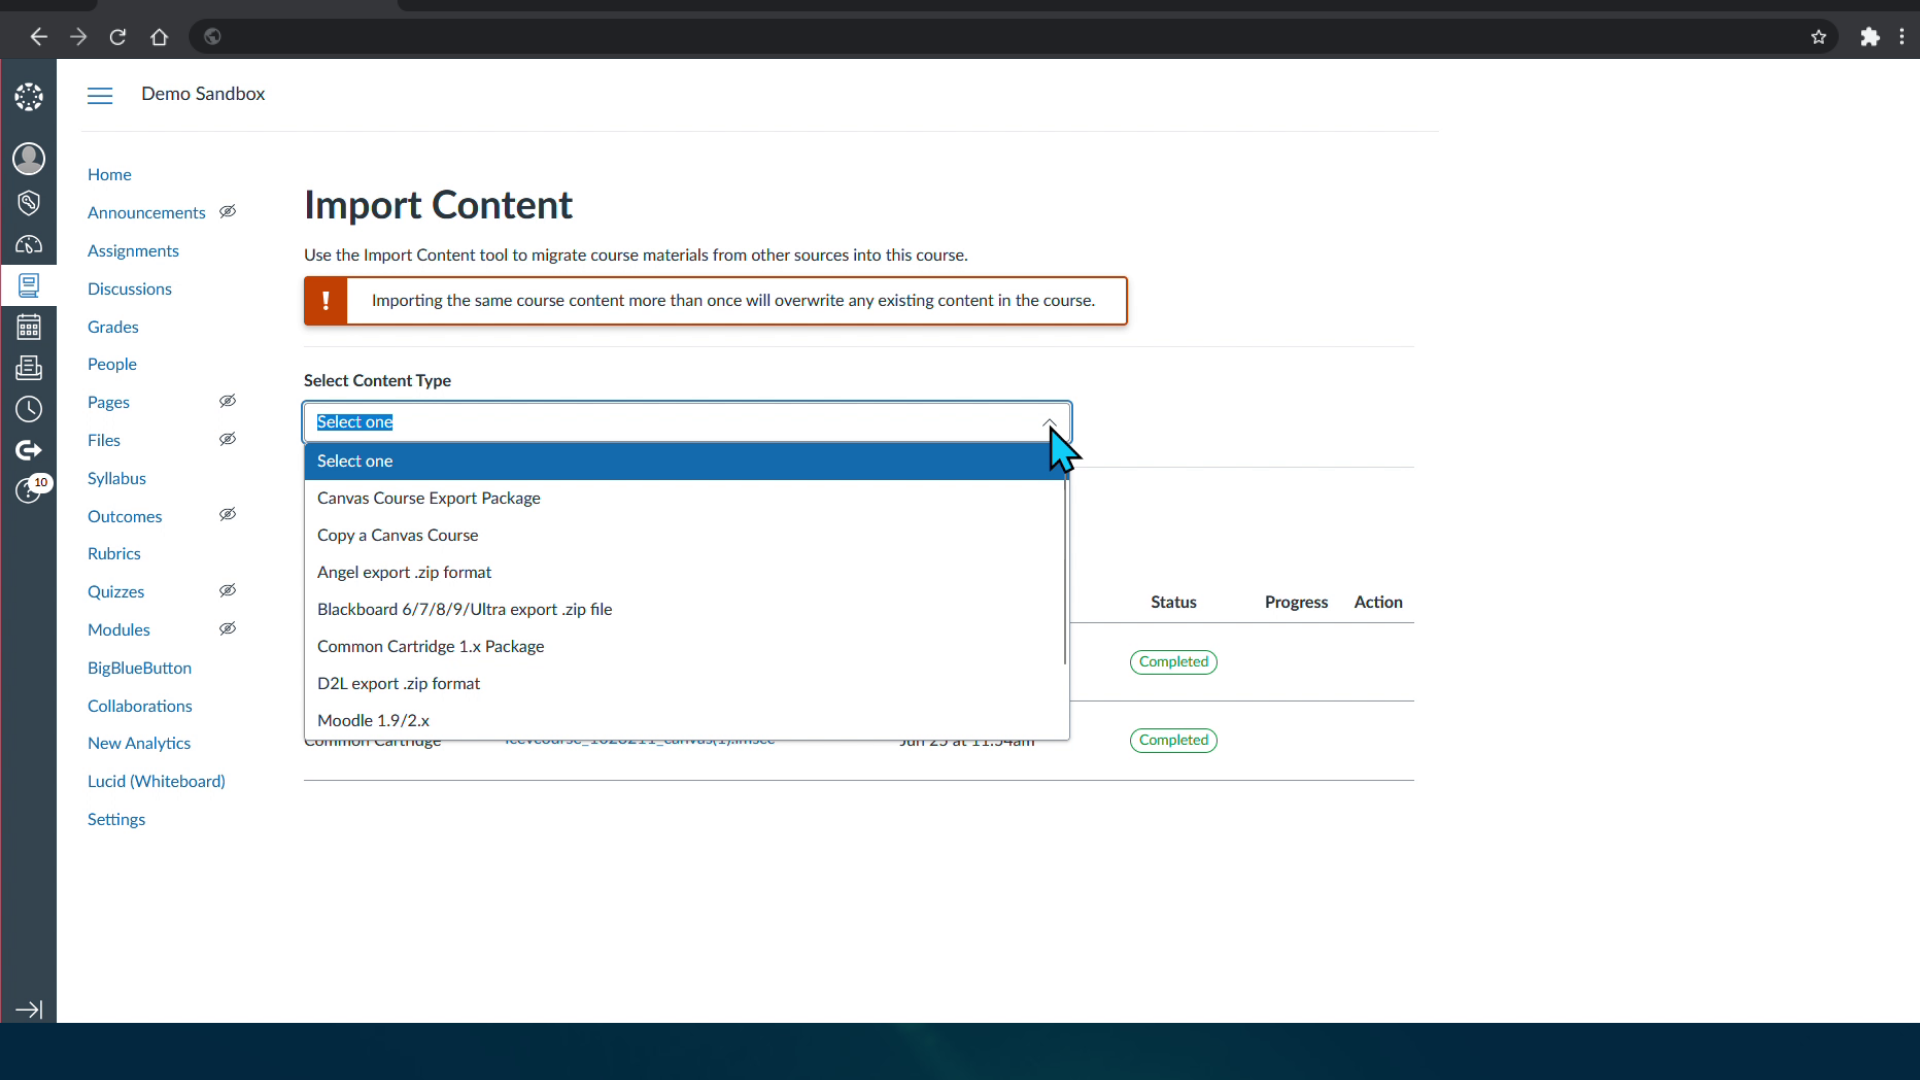Choose Moodle 1.9/2.x option

[685, 720]
